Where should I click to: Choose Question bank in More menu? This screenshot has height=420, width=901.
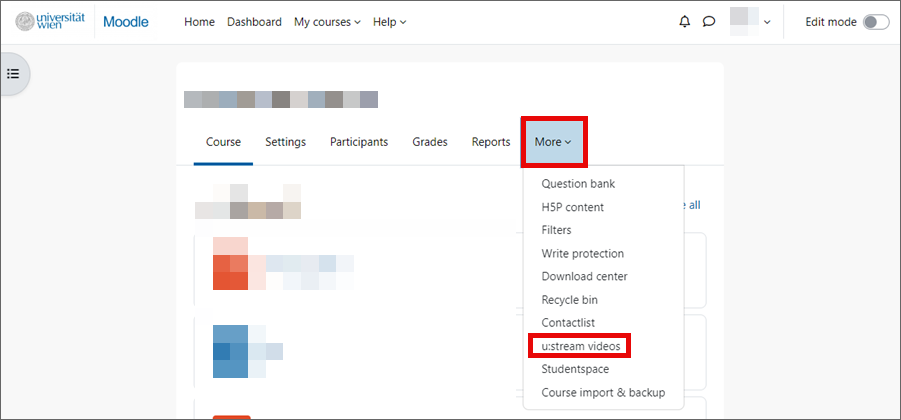(x=578, y=184)
